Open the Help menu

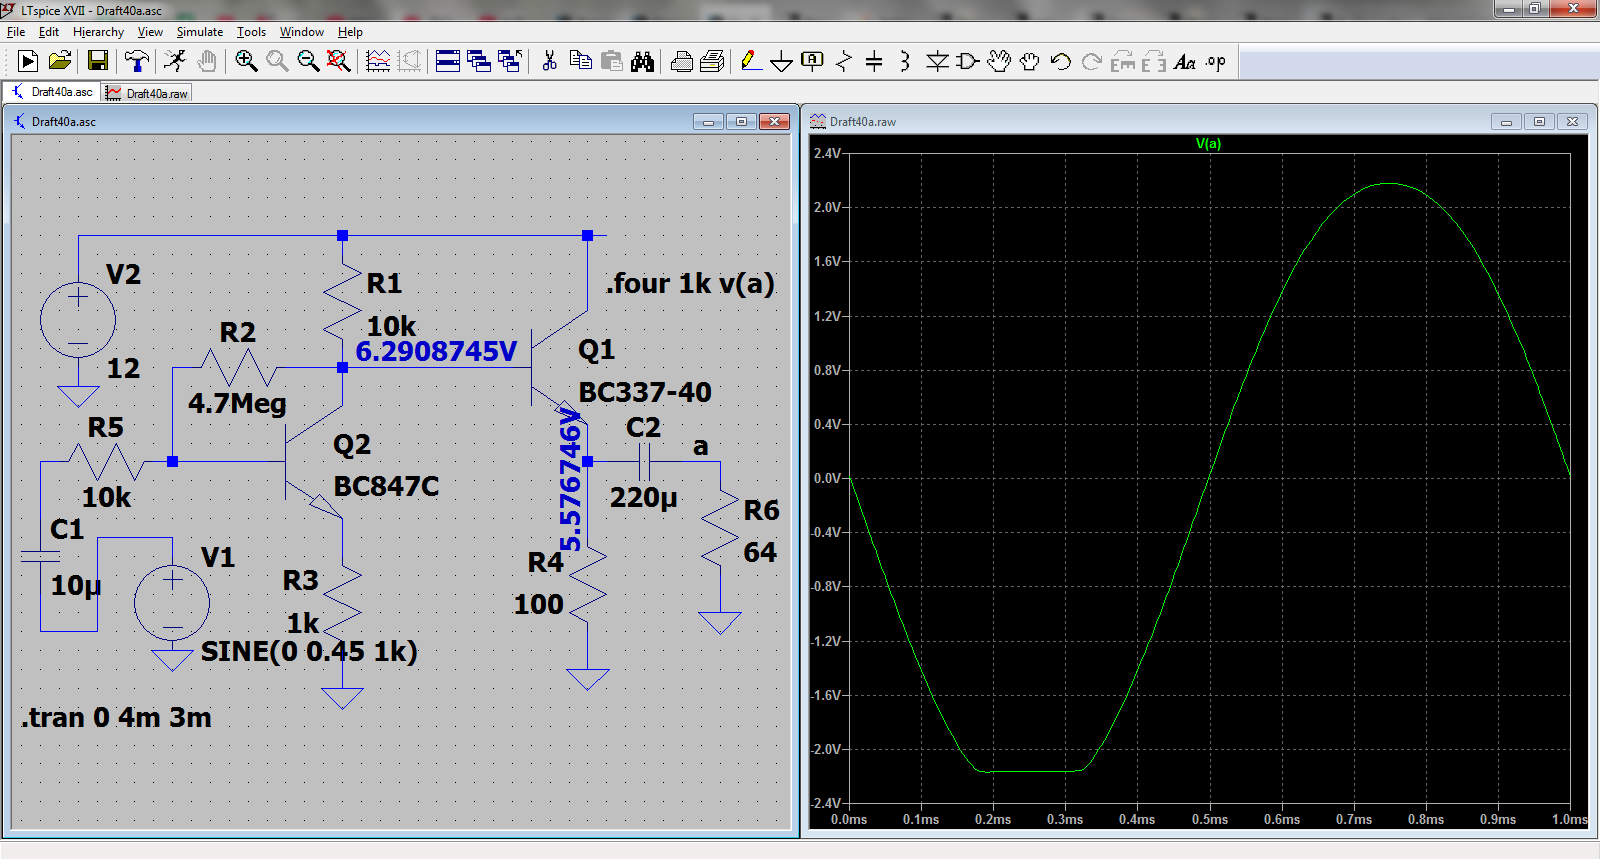tap(350, 32)
